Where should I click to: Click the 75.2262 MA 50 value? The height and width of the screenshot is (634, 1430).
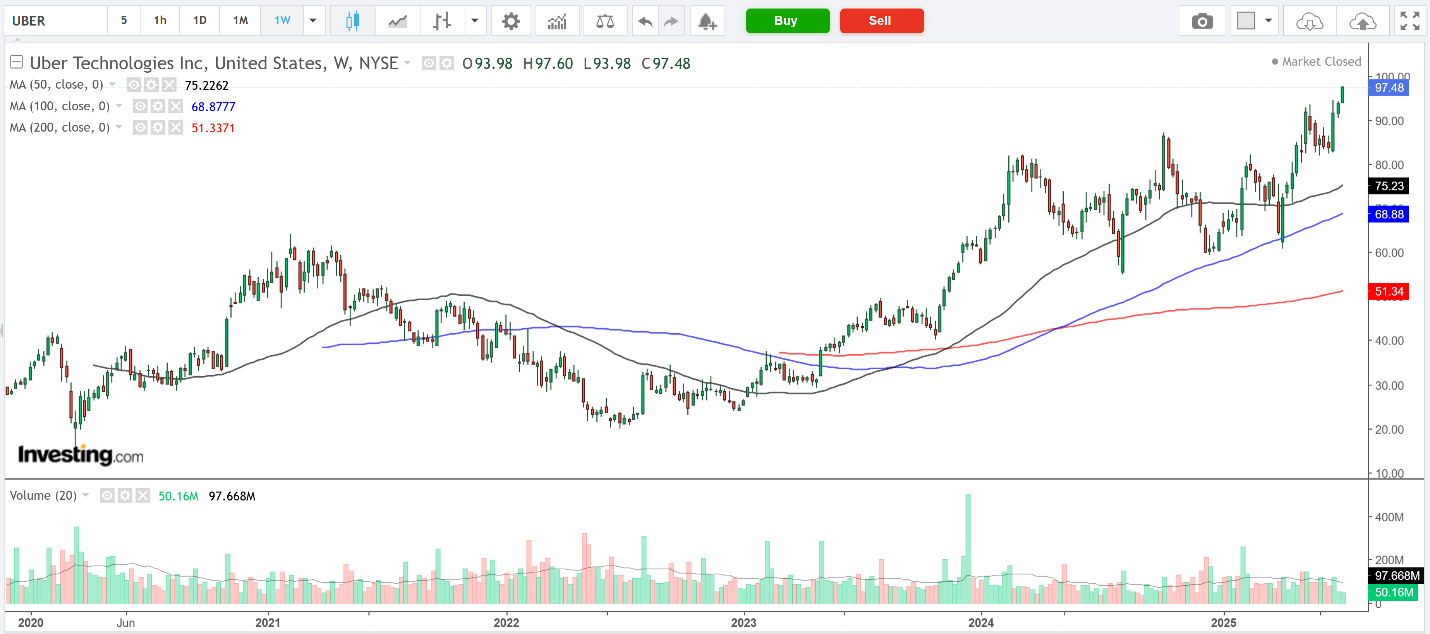[x=208, y=85]
